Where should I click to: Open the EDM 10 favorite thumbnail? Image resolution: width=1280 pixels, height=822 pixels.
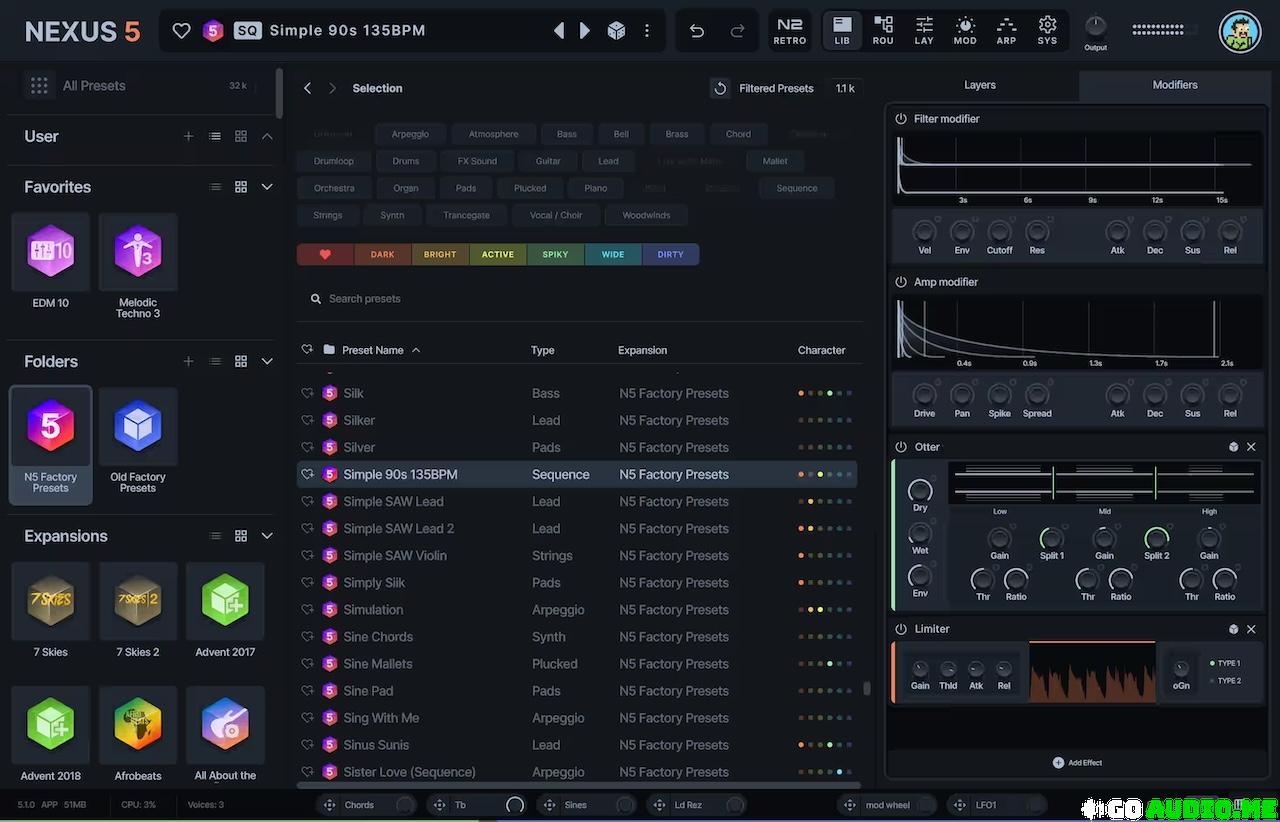coord(50,252)
